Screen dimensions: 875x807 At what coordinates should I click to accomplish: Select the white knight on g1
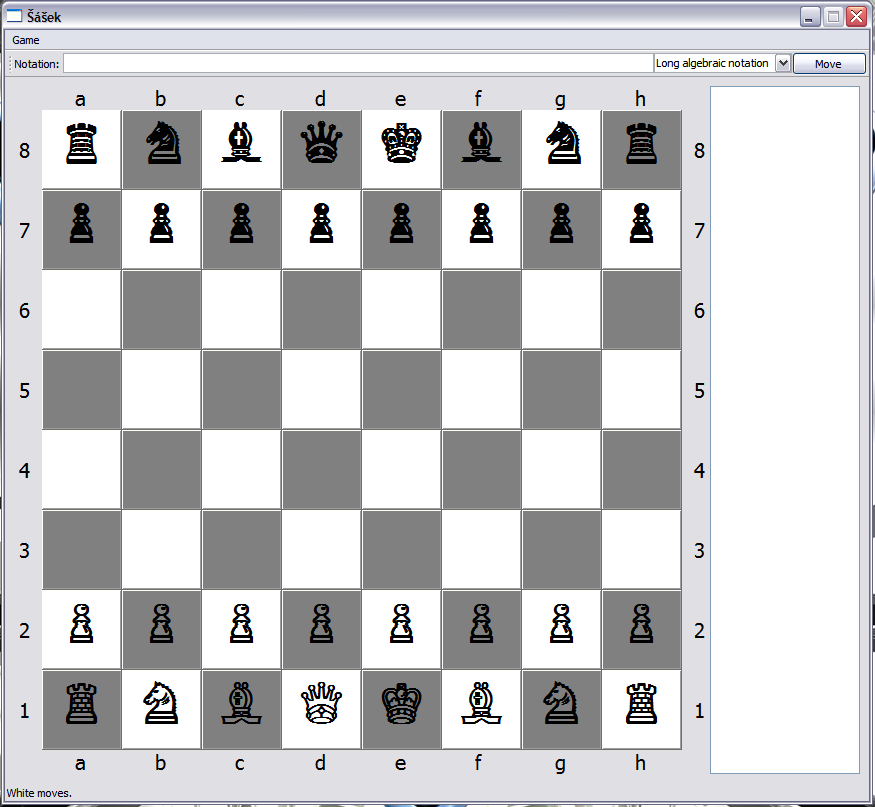pyautogui.click(x=561, y=703)
